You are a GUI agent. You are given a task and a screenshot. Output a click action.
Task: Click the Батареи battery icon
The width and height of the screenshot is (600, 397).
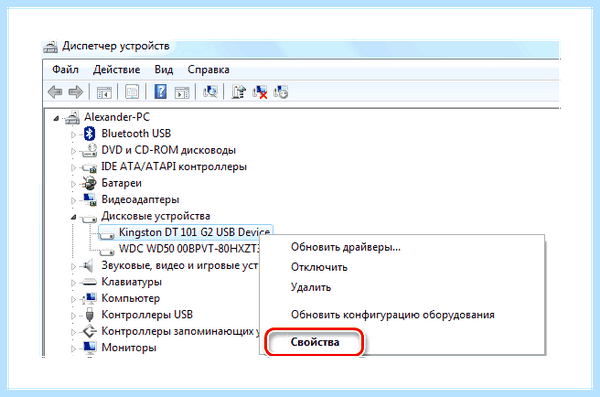pyautogui.click(x=89, y=183)
